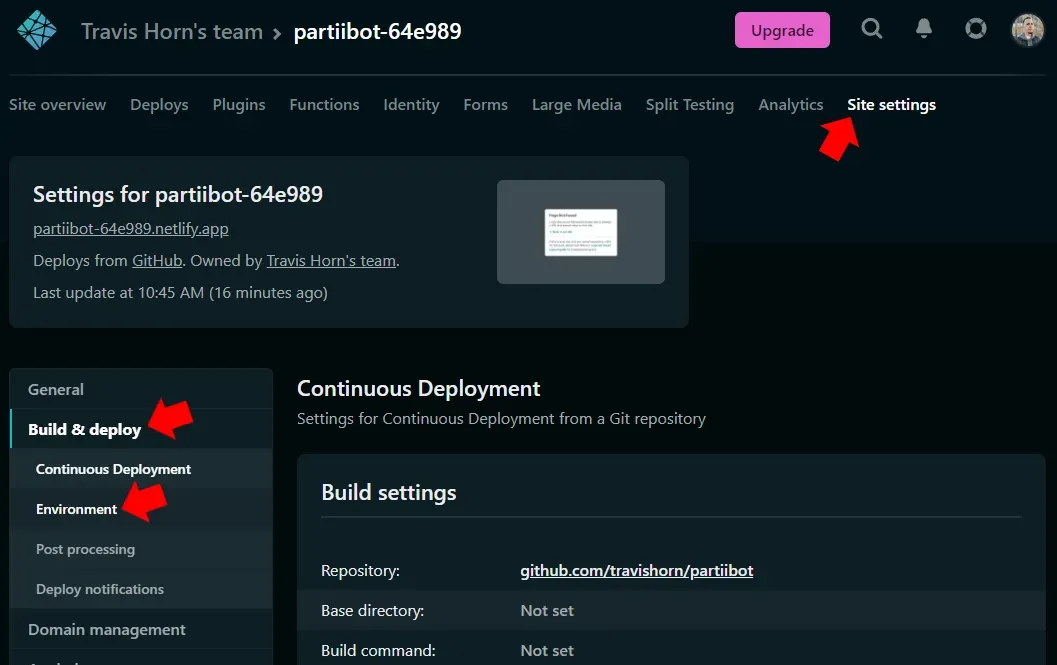Select Build & deploy in the sidebar
The width and height of the screenshot is (1057, 665).
(83, 428)
